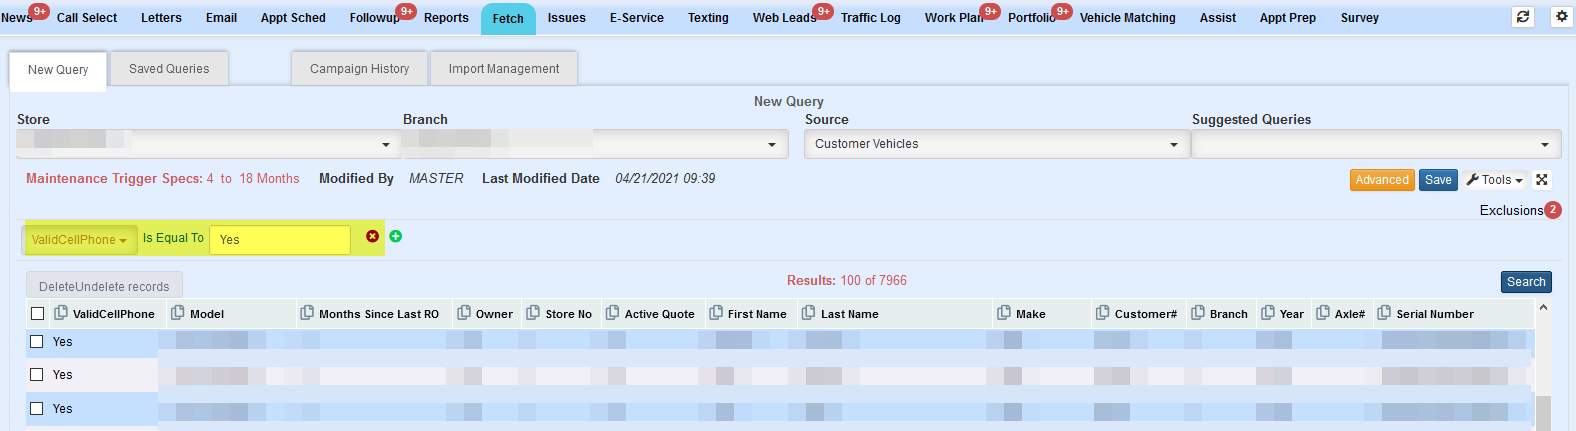This screenshot has width=1576, height=431.
Task: Switch to the Saved Queries tab
Action: (169, 69)
